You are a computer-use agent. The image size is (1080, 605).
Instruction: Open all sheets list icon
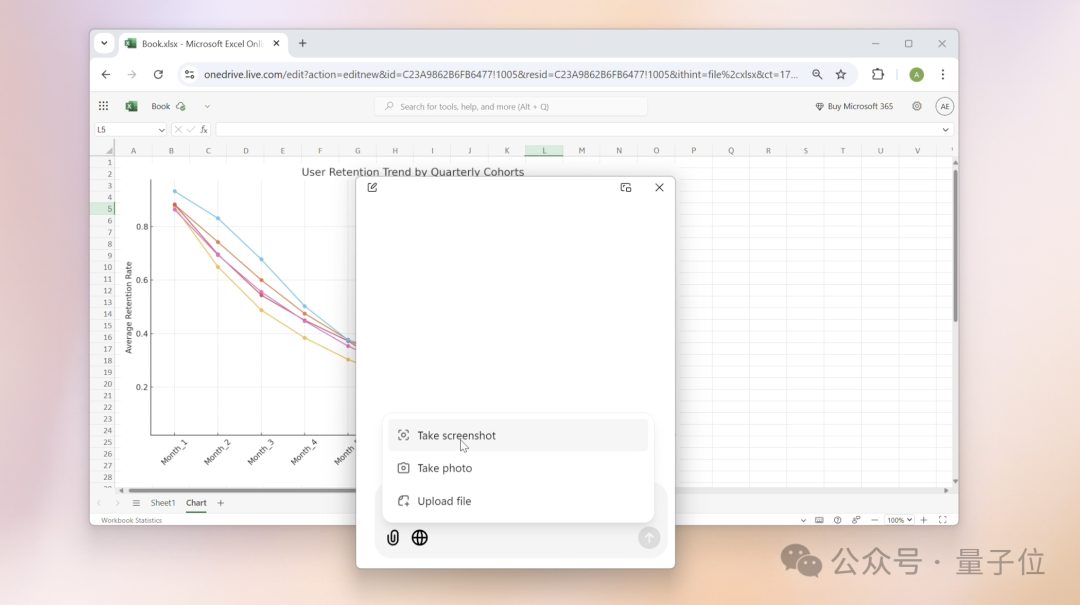pos(136,503)
